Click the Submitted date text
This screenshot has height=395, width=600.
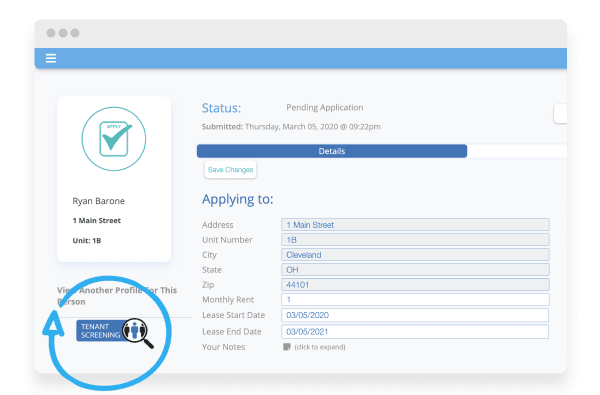pyautogui.click(x=291, y=127)
